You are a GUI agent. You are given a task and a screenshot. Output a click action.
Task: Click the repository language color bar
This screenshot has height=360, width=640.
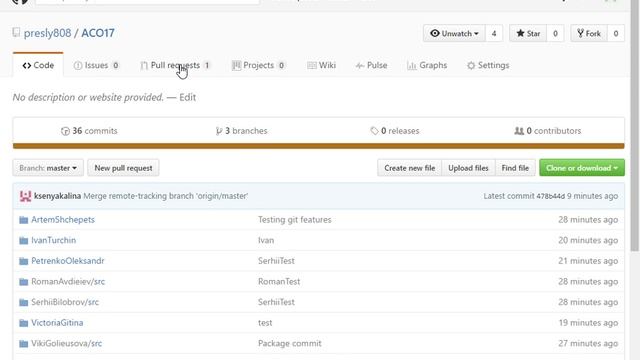click(x=318, y=146)
